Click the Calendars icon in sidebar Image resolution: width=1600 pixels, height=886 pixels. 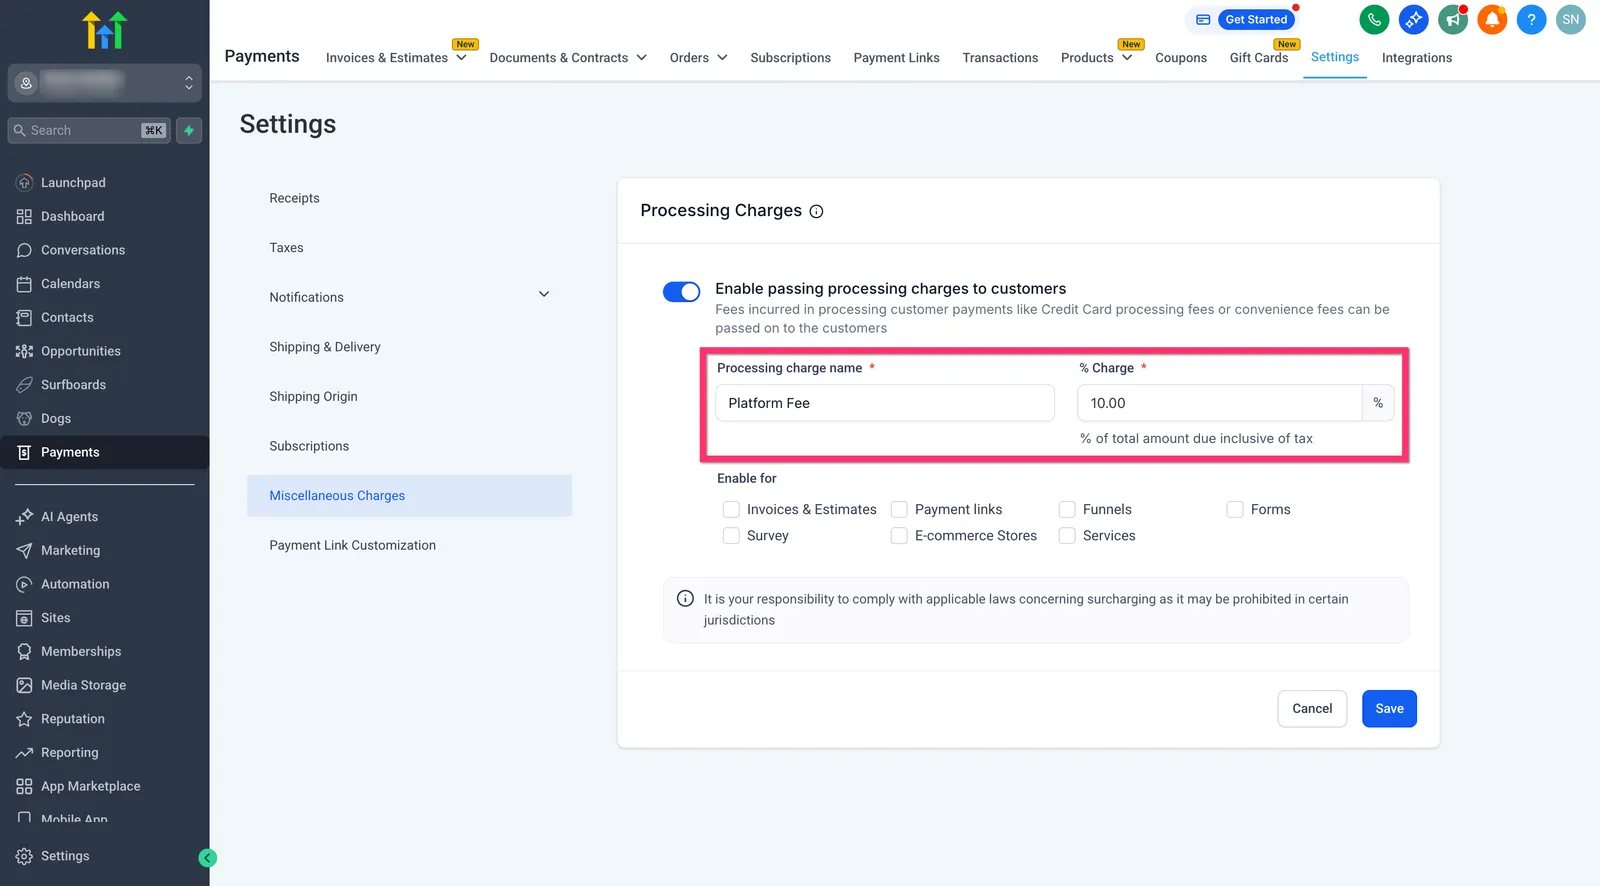tap(24, 284)
